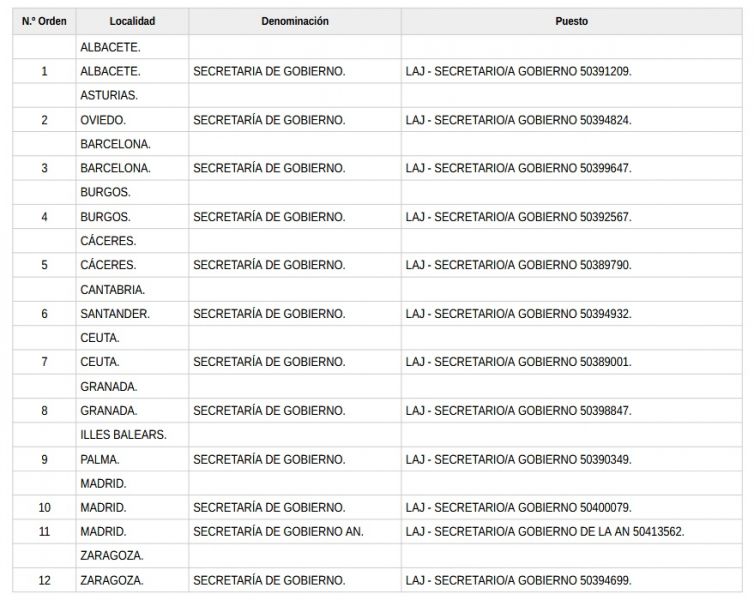Click the OVIEDO locality cell
754x600 pixels.
(103, 120)
